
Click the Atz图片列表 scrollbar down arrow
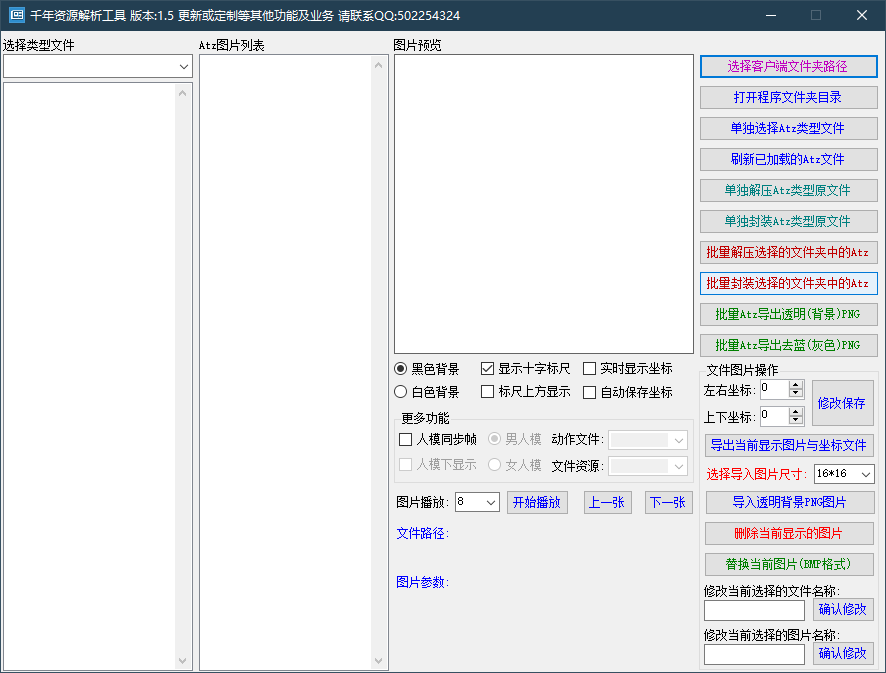379,661
